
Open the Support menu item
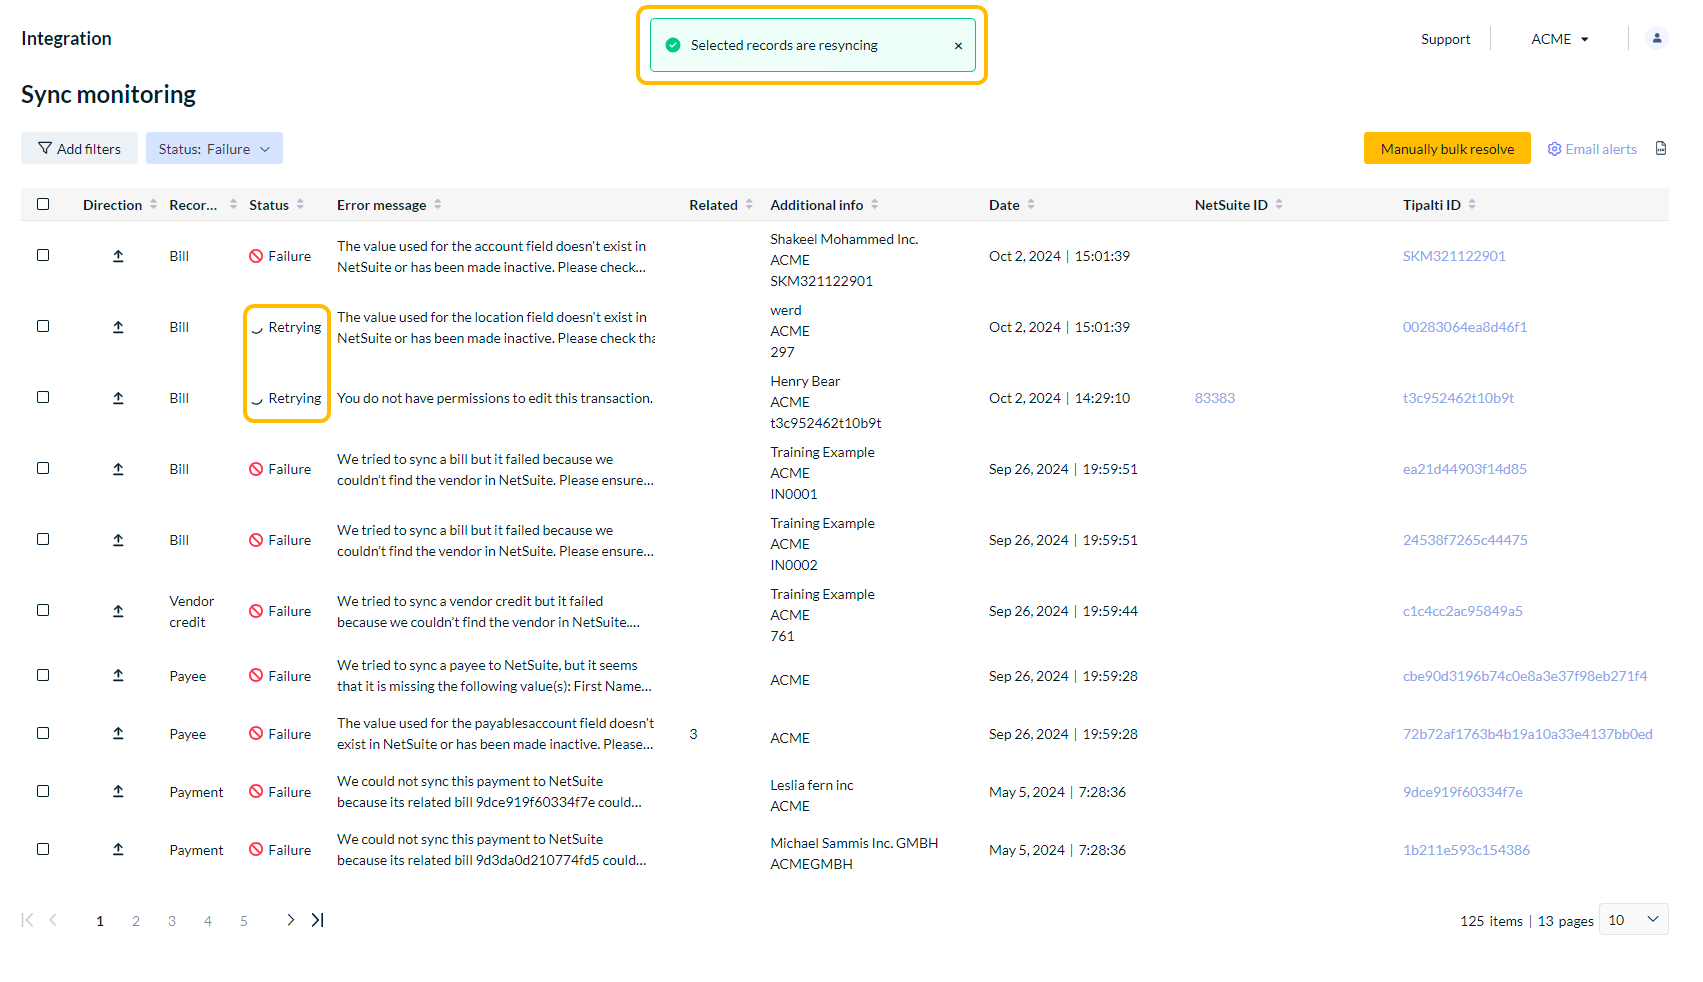point(1445,39)
